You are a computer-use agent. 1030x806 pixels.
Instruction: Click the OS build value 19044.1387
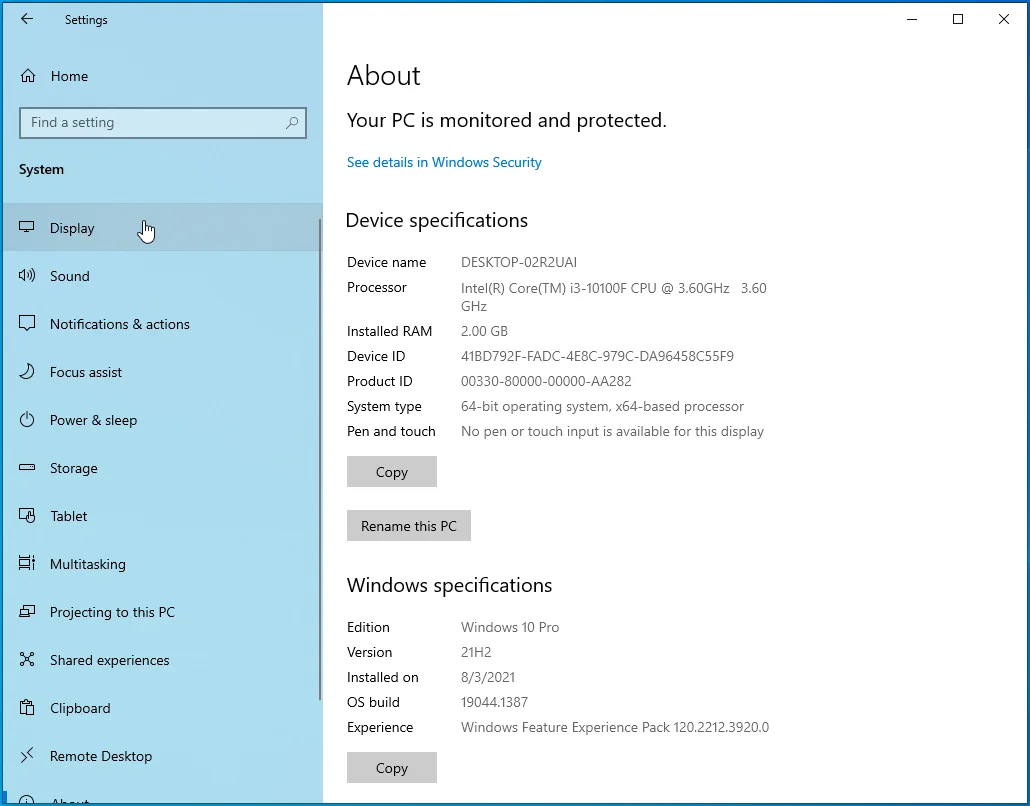coord(494,702)
